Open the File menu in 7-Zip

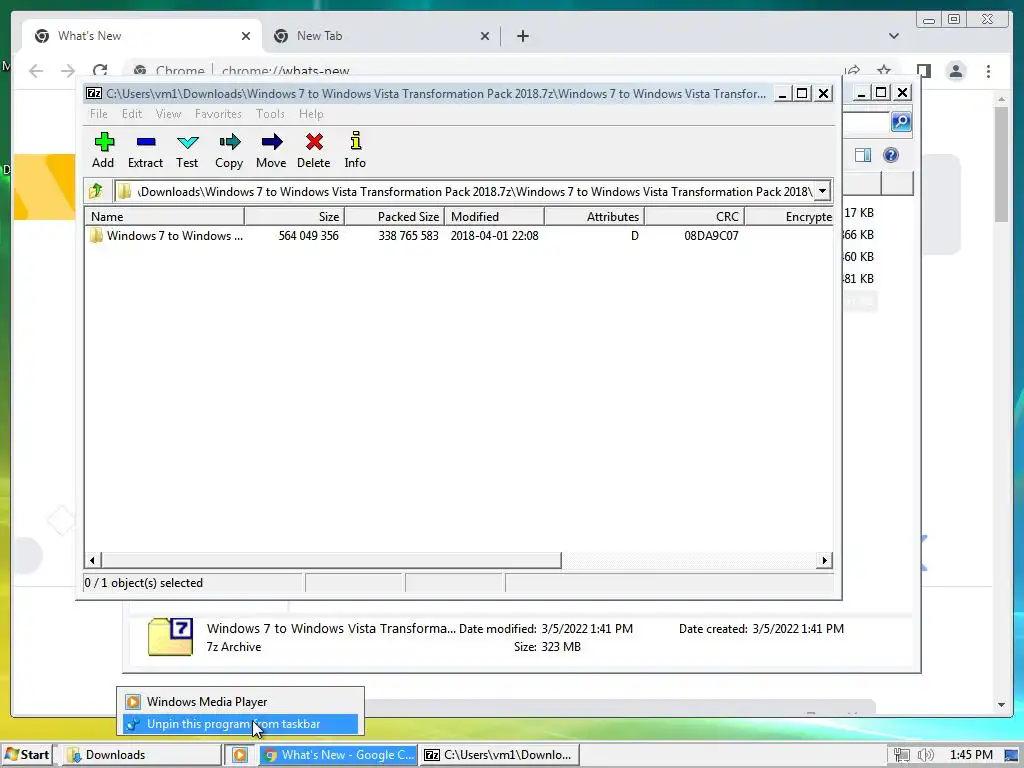click(x=99, y=114)
